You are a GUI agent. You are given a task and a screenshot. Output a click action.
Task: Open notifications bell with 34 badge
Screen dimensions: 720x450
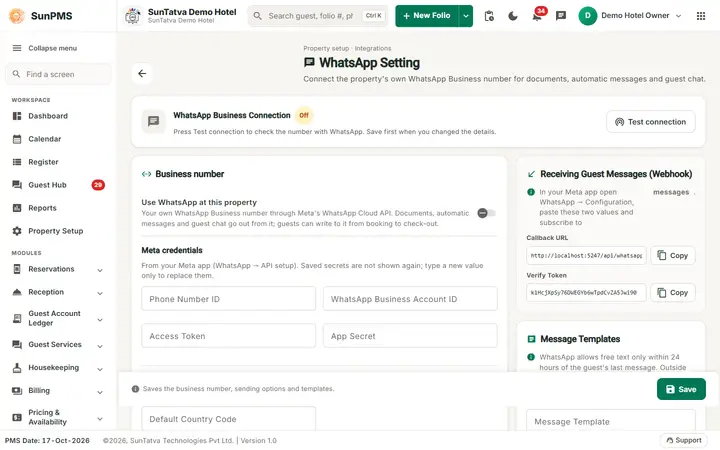point(537,16)
